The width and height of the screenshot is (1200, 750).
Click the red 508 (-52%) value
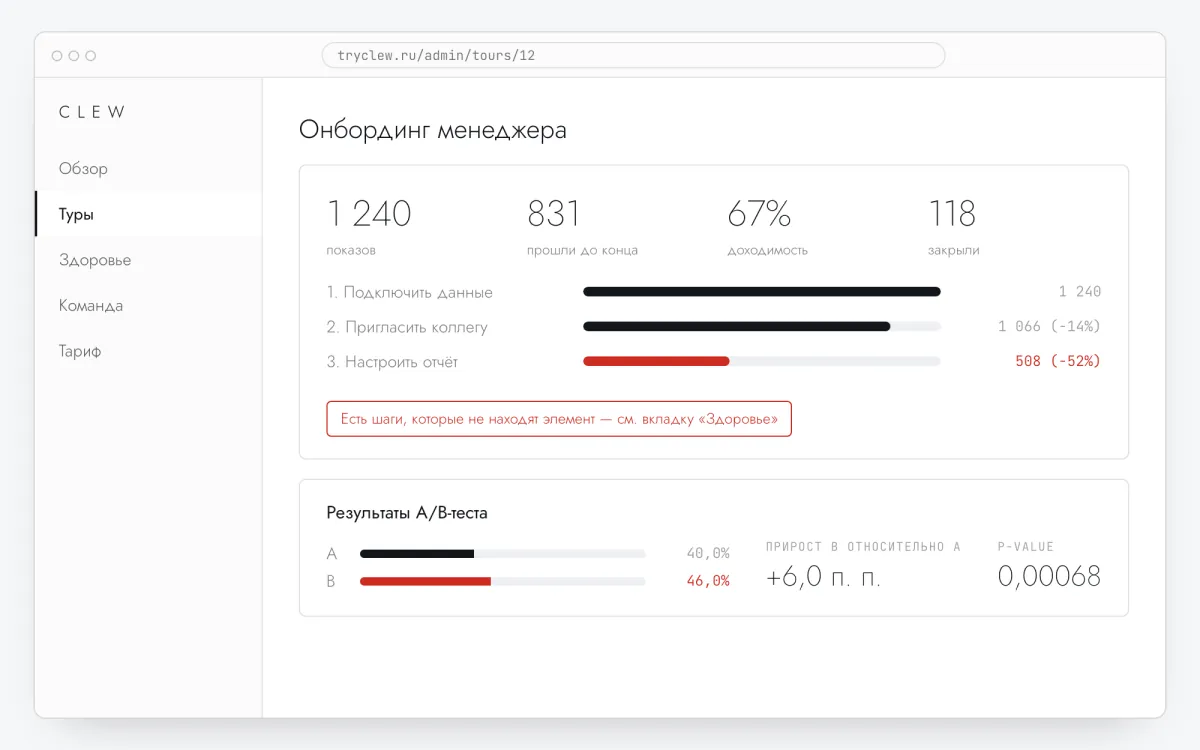tap(1058, 361)
